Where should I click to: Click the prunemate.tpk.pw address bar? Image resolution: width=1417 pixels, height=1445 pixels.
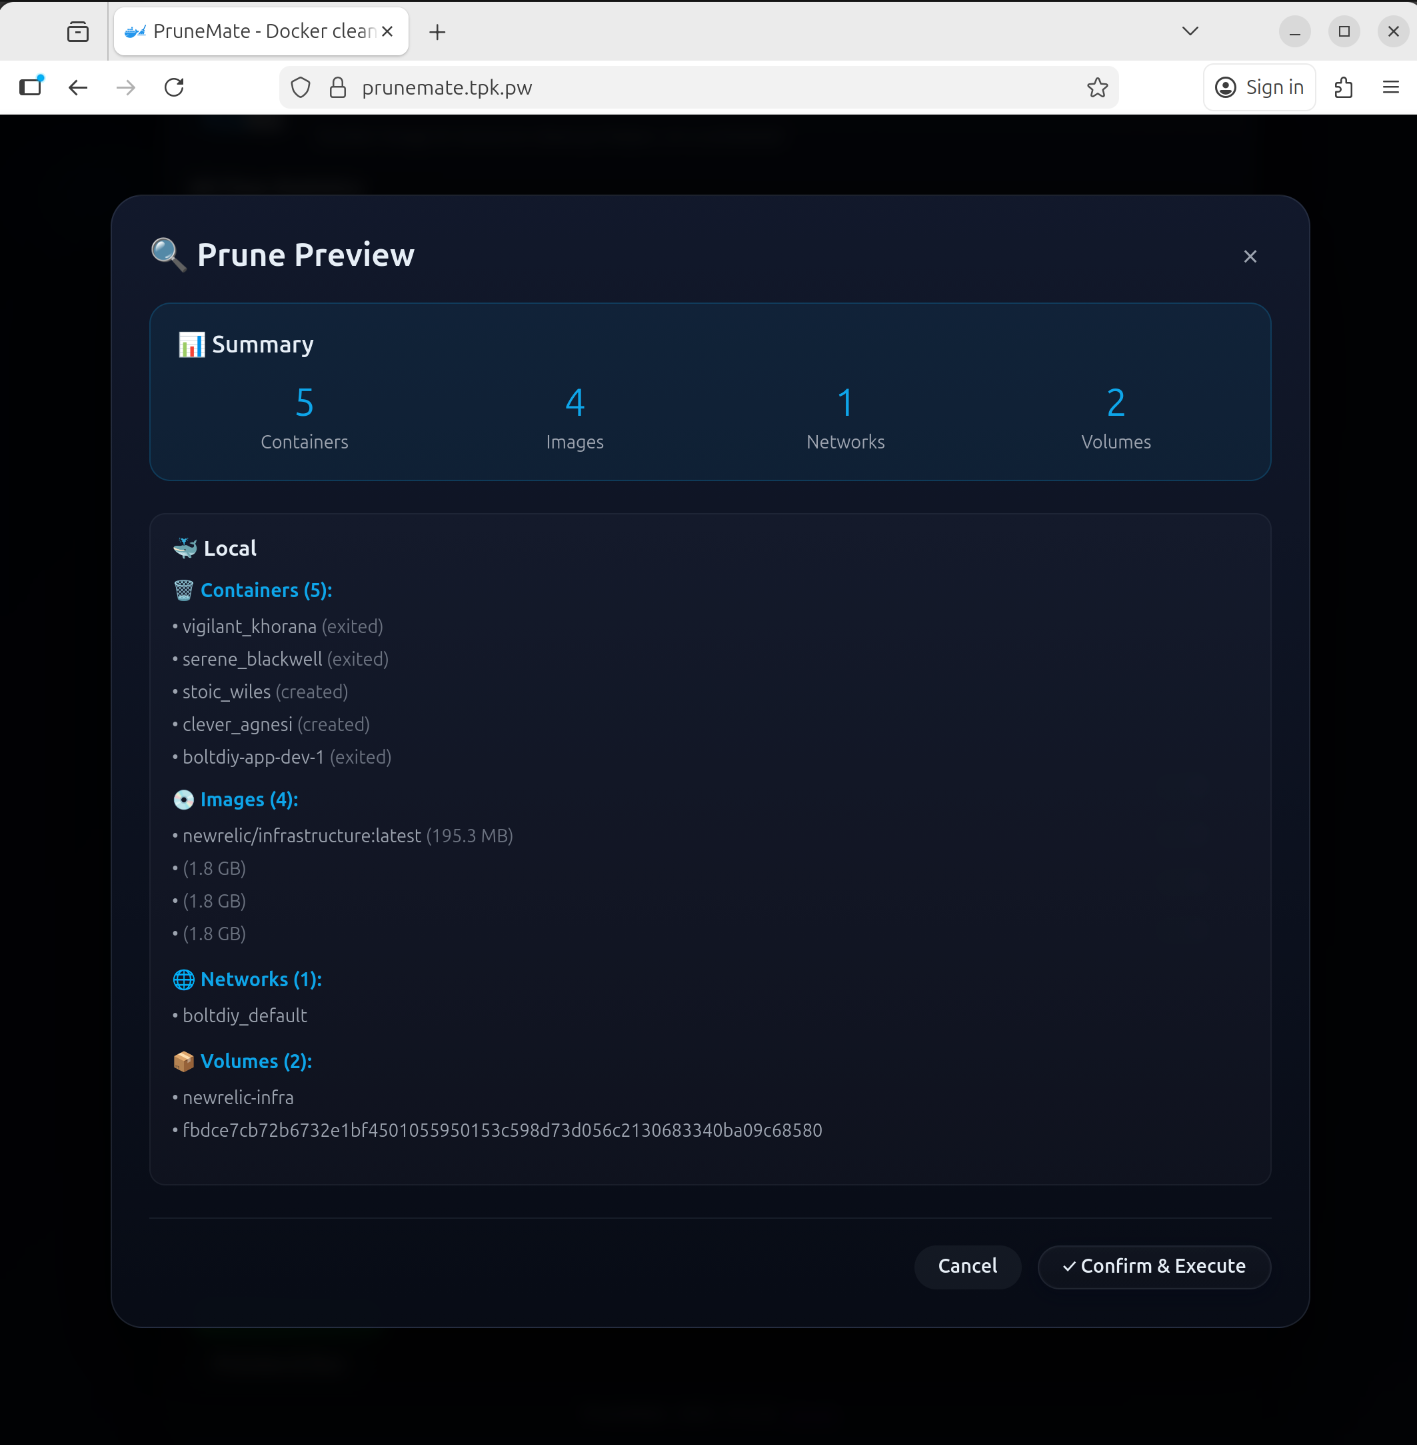point(700,88)
